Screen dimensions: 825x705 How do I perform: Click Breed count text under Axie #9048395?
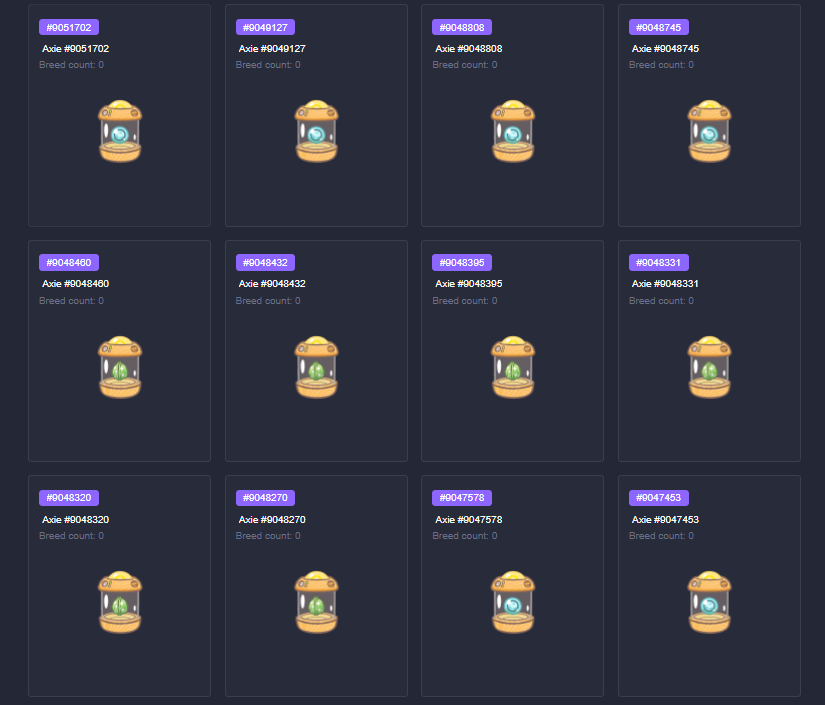pyautogui.click(x=465, y=300)
